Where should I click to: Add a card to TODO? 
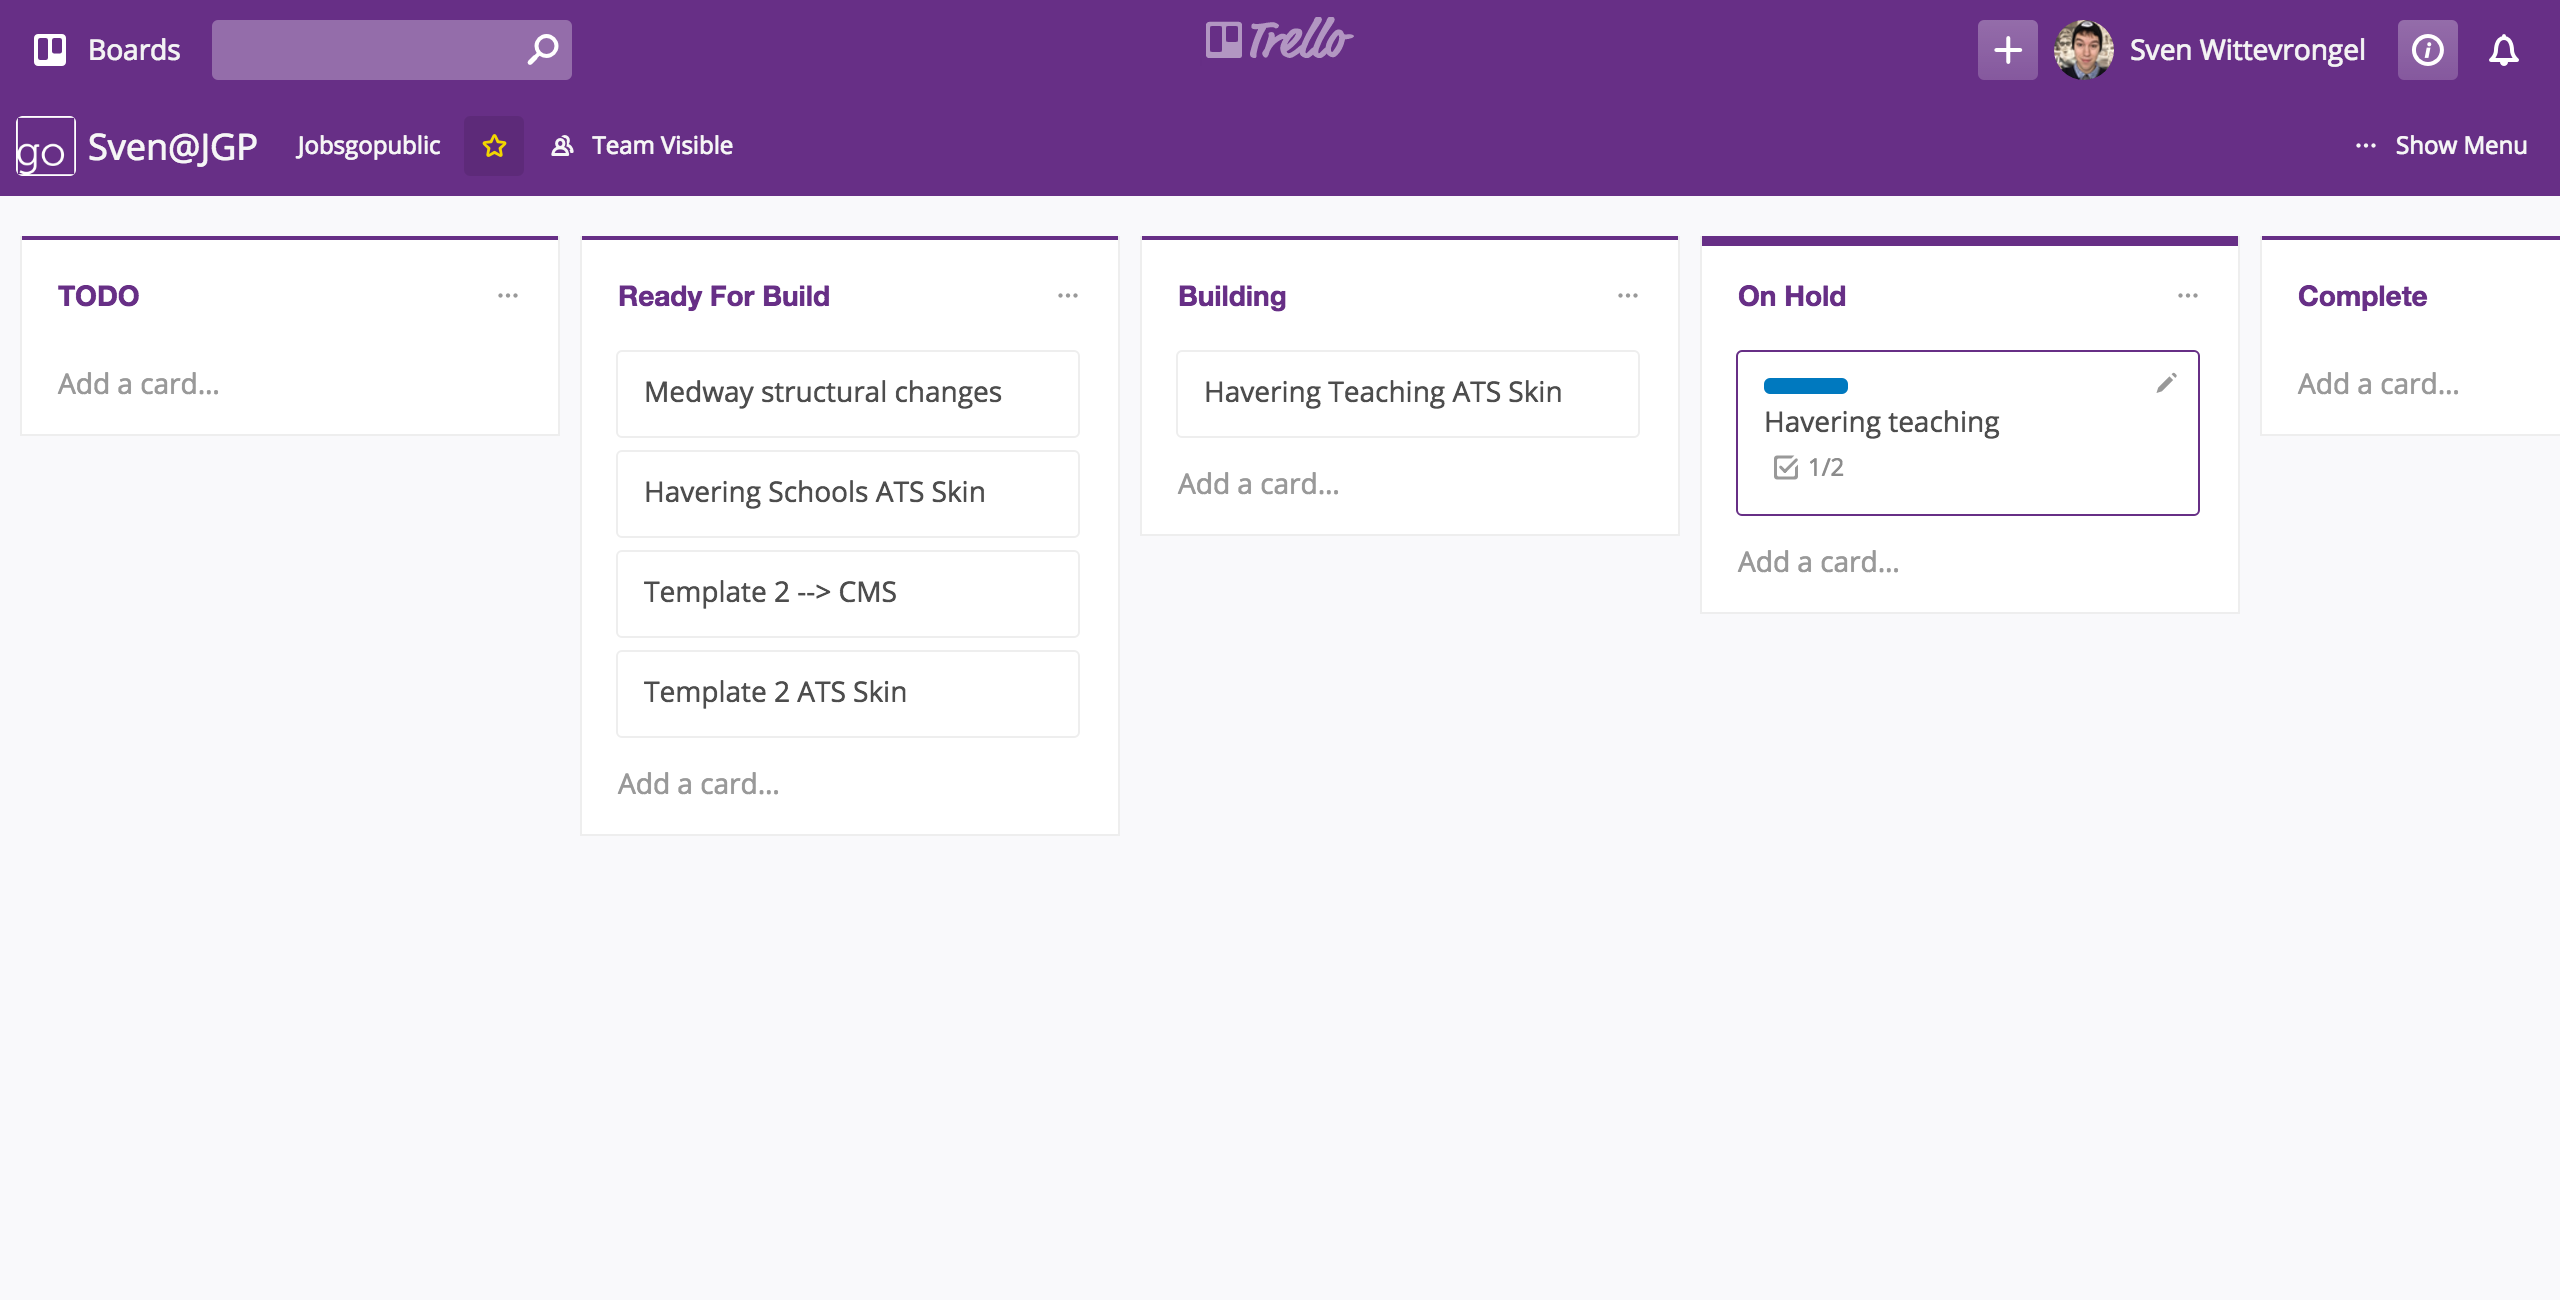139,384
